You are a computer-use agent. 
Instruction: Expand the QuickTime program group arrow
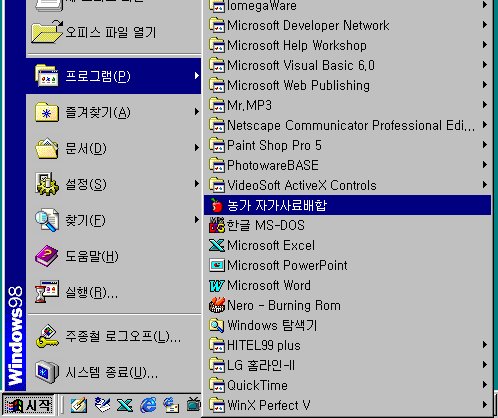[485, 385]
